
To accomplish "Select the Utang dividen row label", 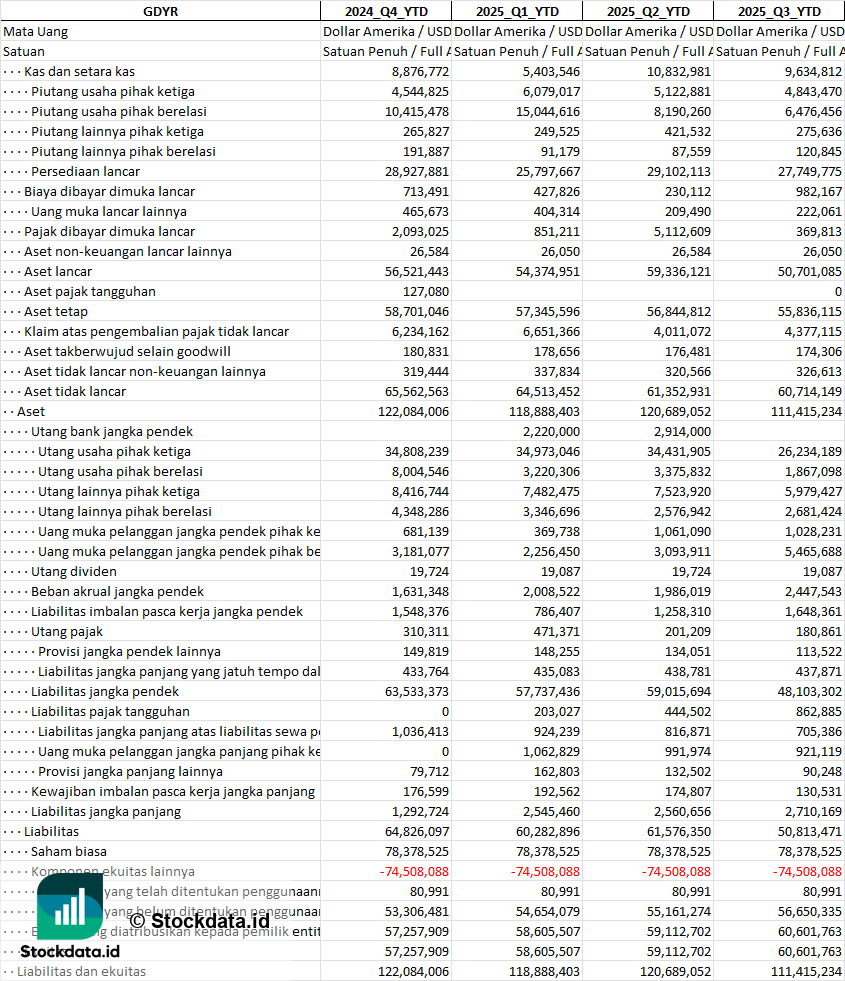I will coord(74,572).
